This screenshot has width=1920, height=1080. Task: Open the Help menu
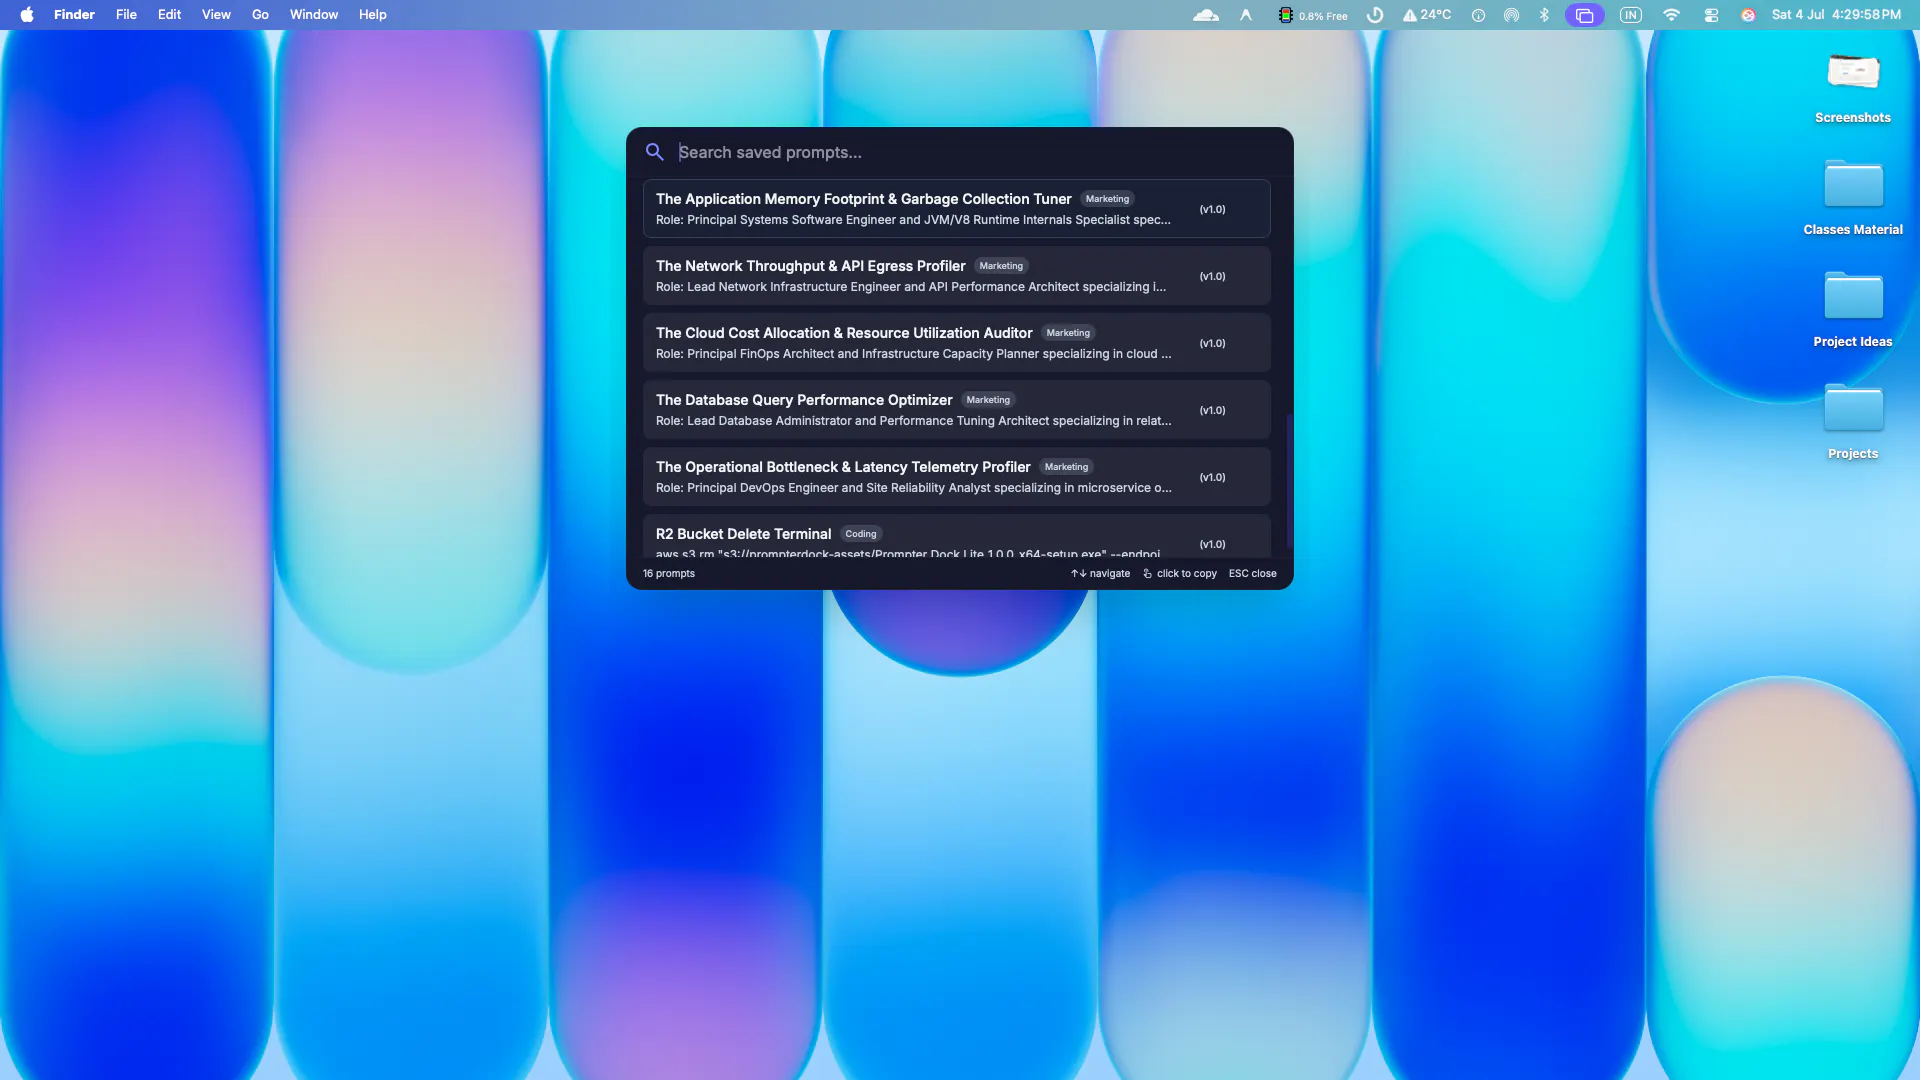(373, 15)
